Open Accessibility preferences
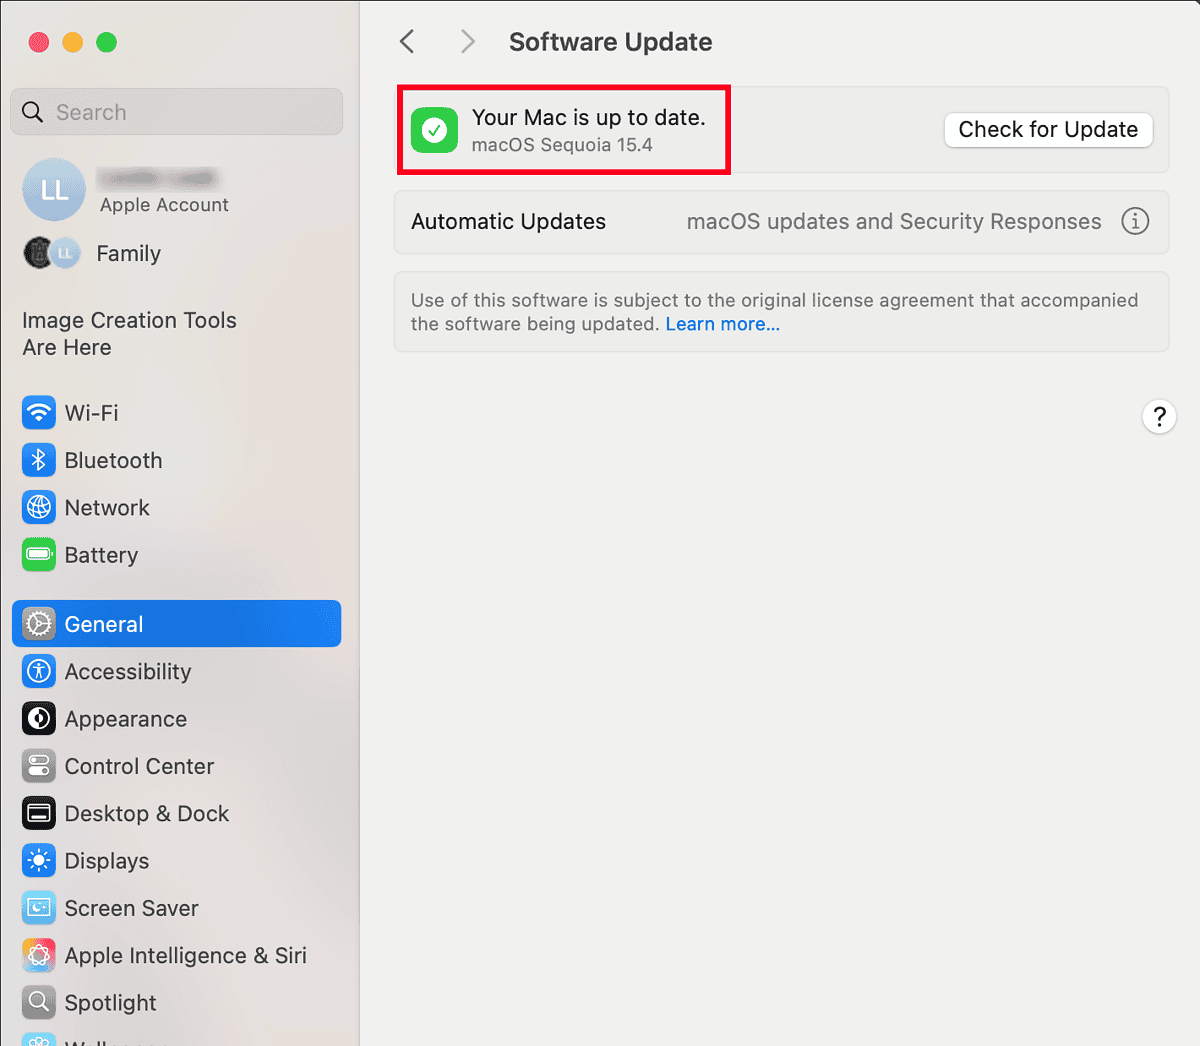Image resolution: width=1200 pixels, height=1046 pixels. 127,671
